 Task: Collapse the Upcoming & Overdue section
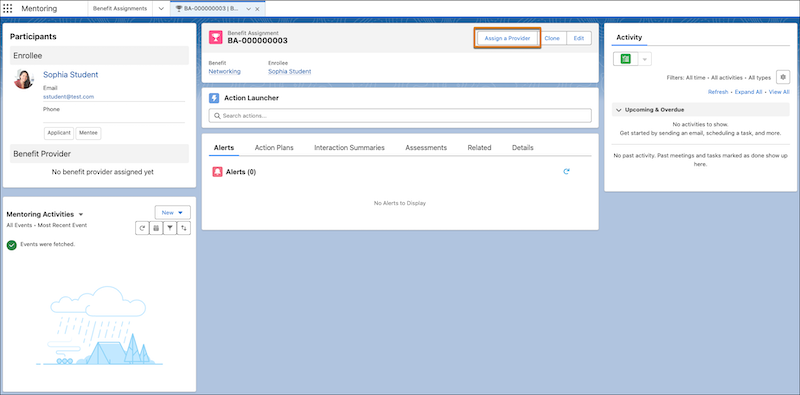[619, 110]
